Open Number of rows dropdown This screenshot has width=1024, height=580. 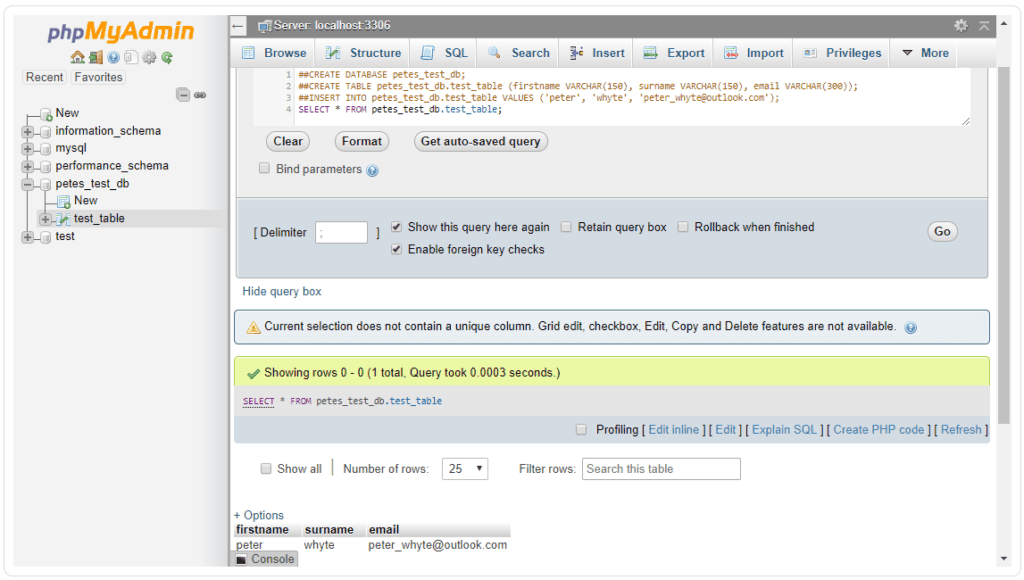coord(465,468)
